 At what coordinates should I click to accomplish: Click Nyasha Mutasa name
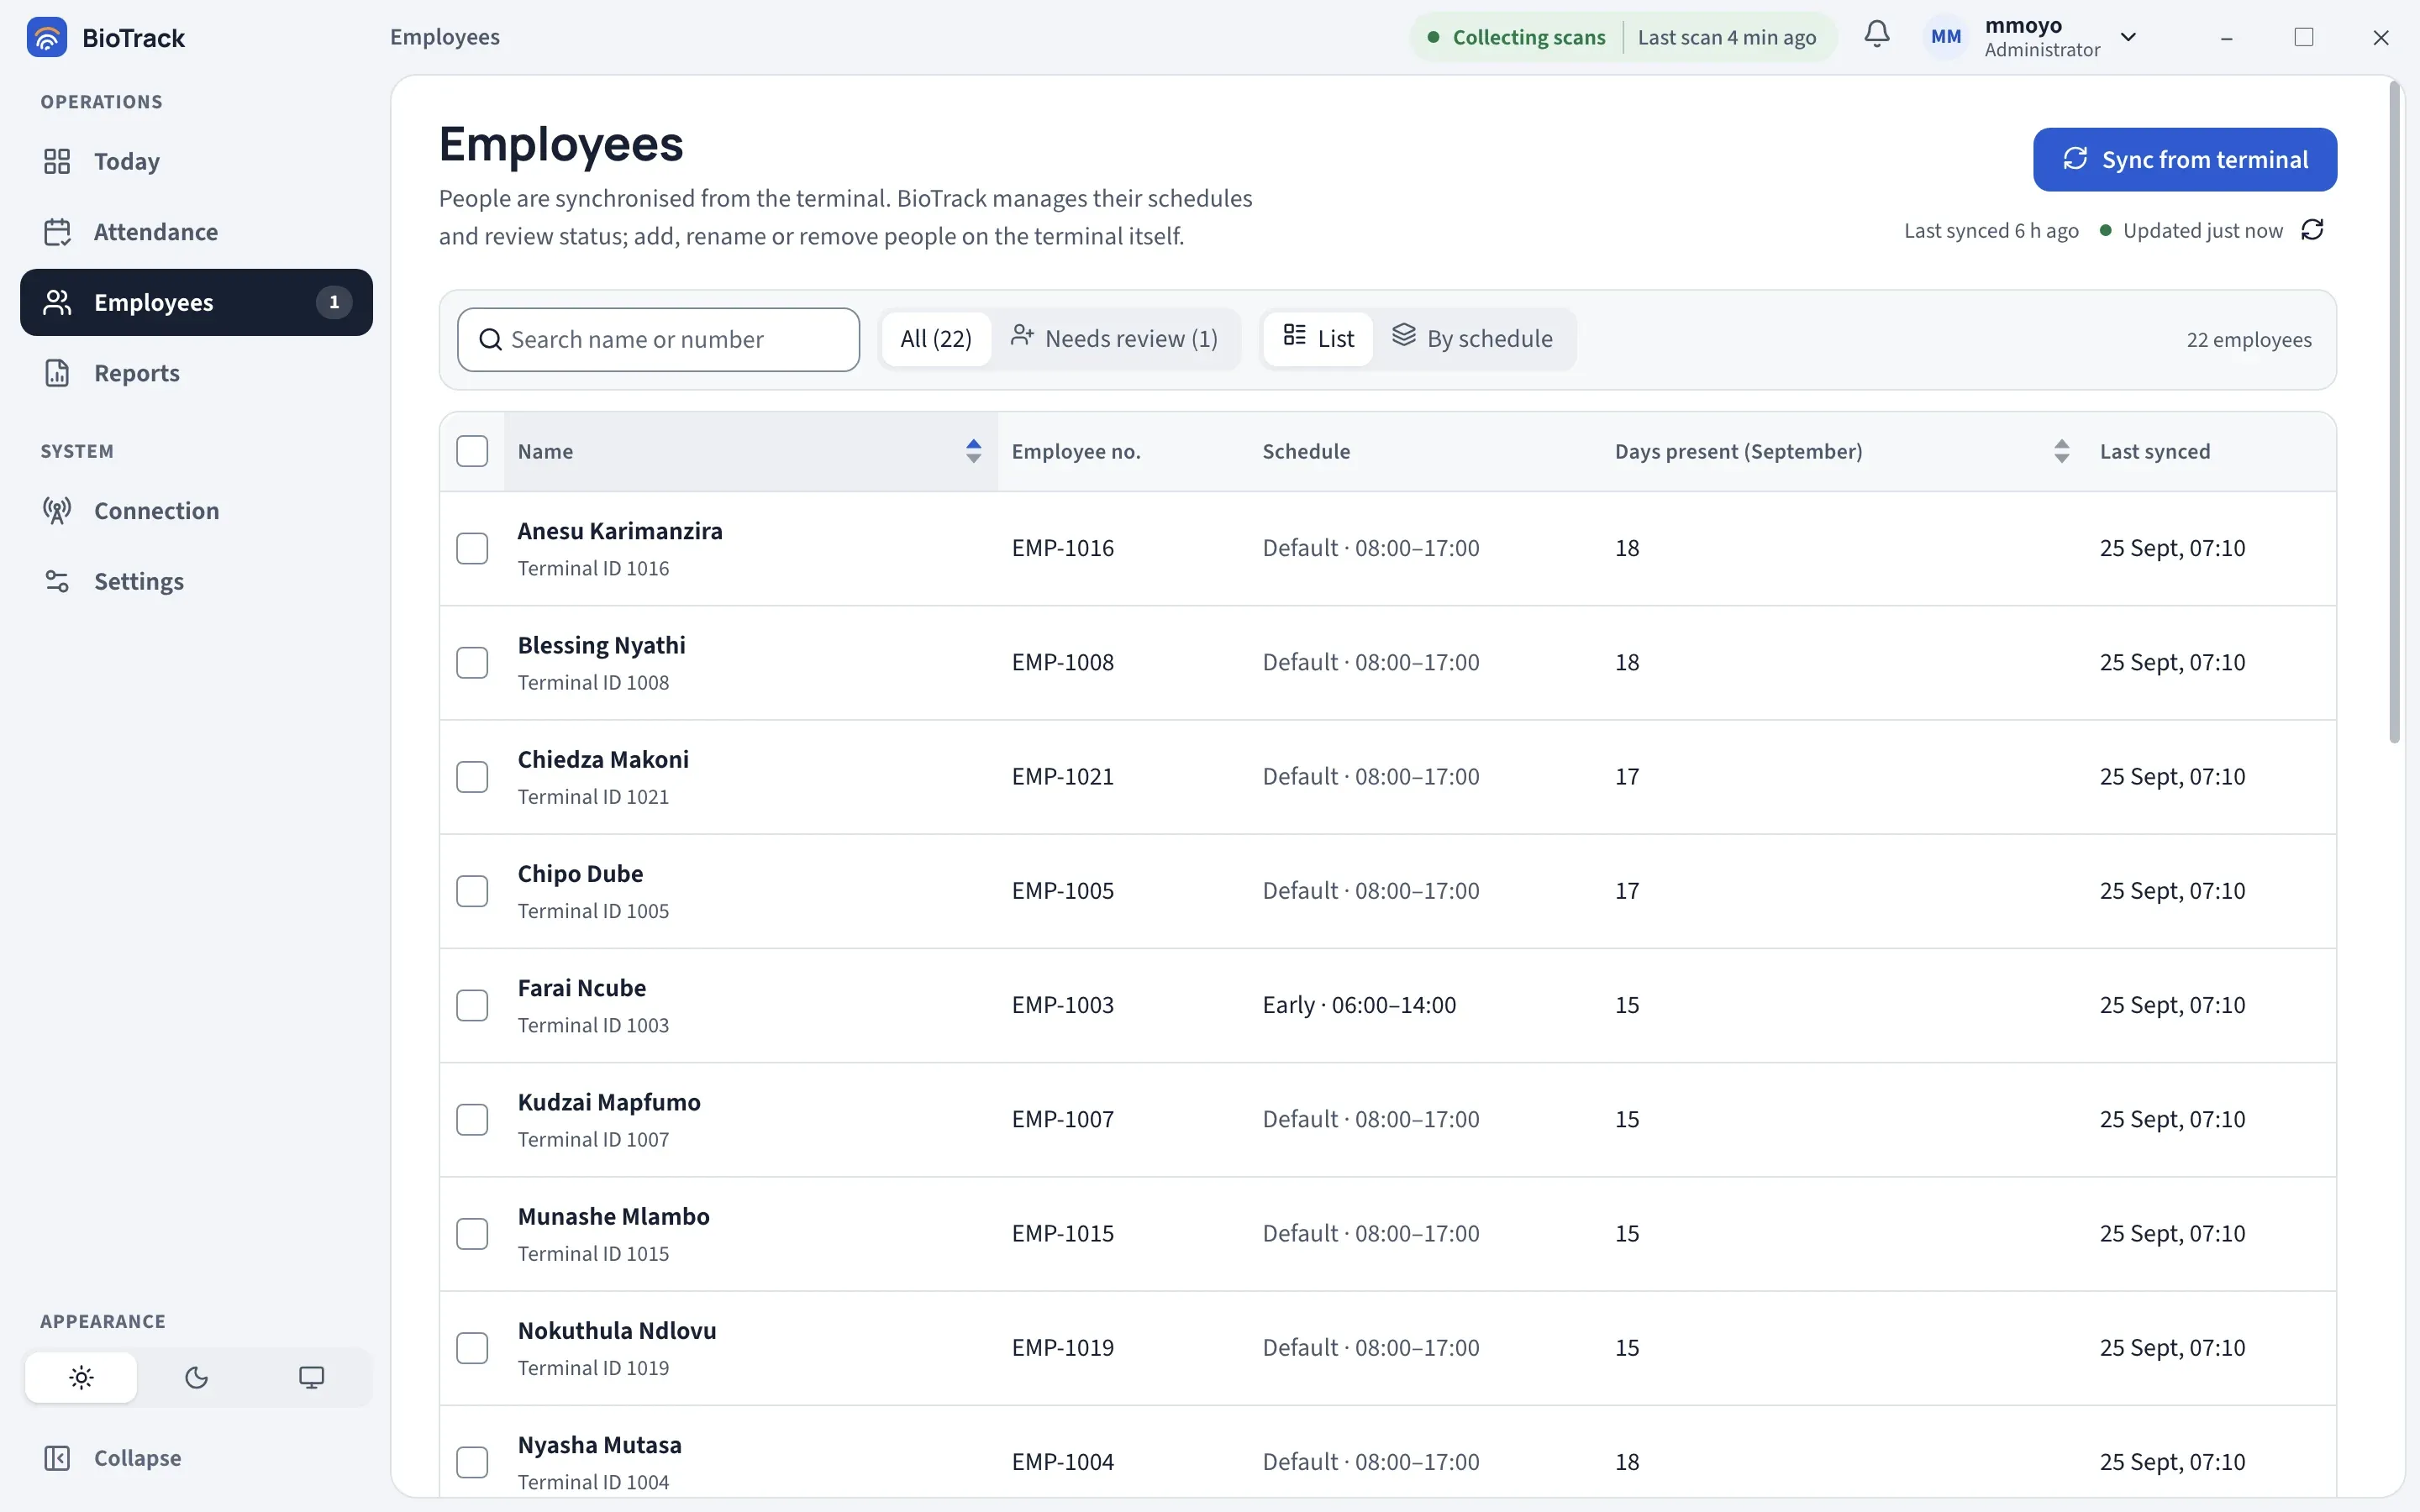click(599, 1445)
